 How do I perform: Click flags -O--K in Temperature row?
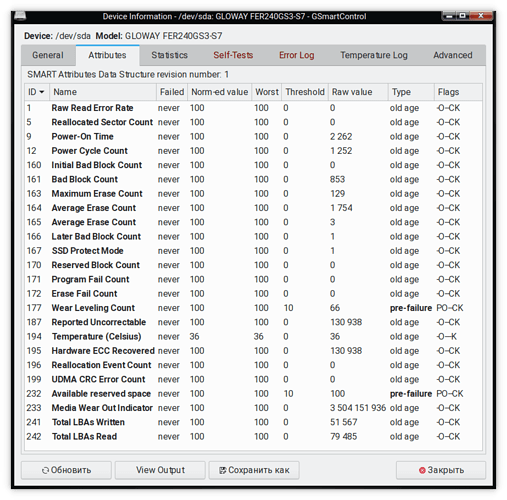[447, 337]
